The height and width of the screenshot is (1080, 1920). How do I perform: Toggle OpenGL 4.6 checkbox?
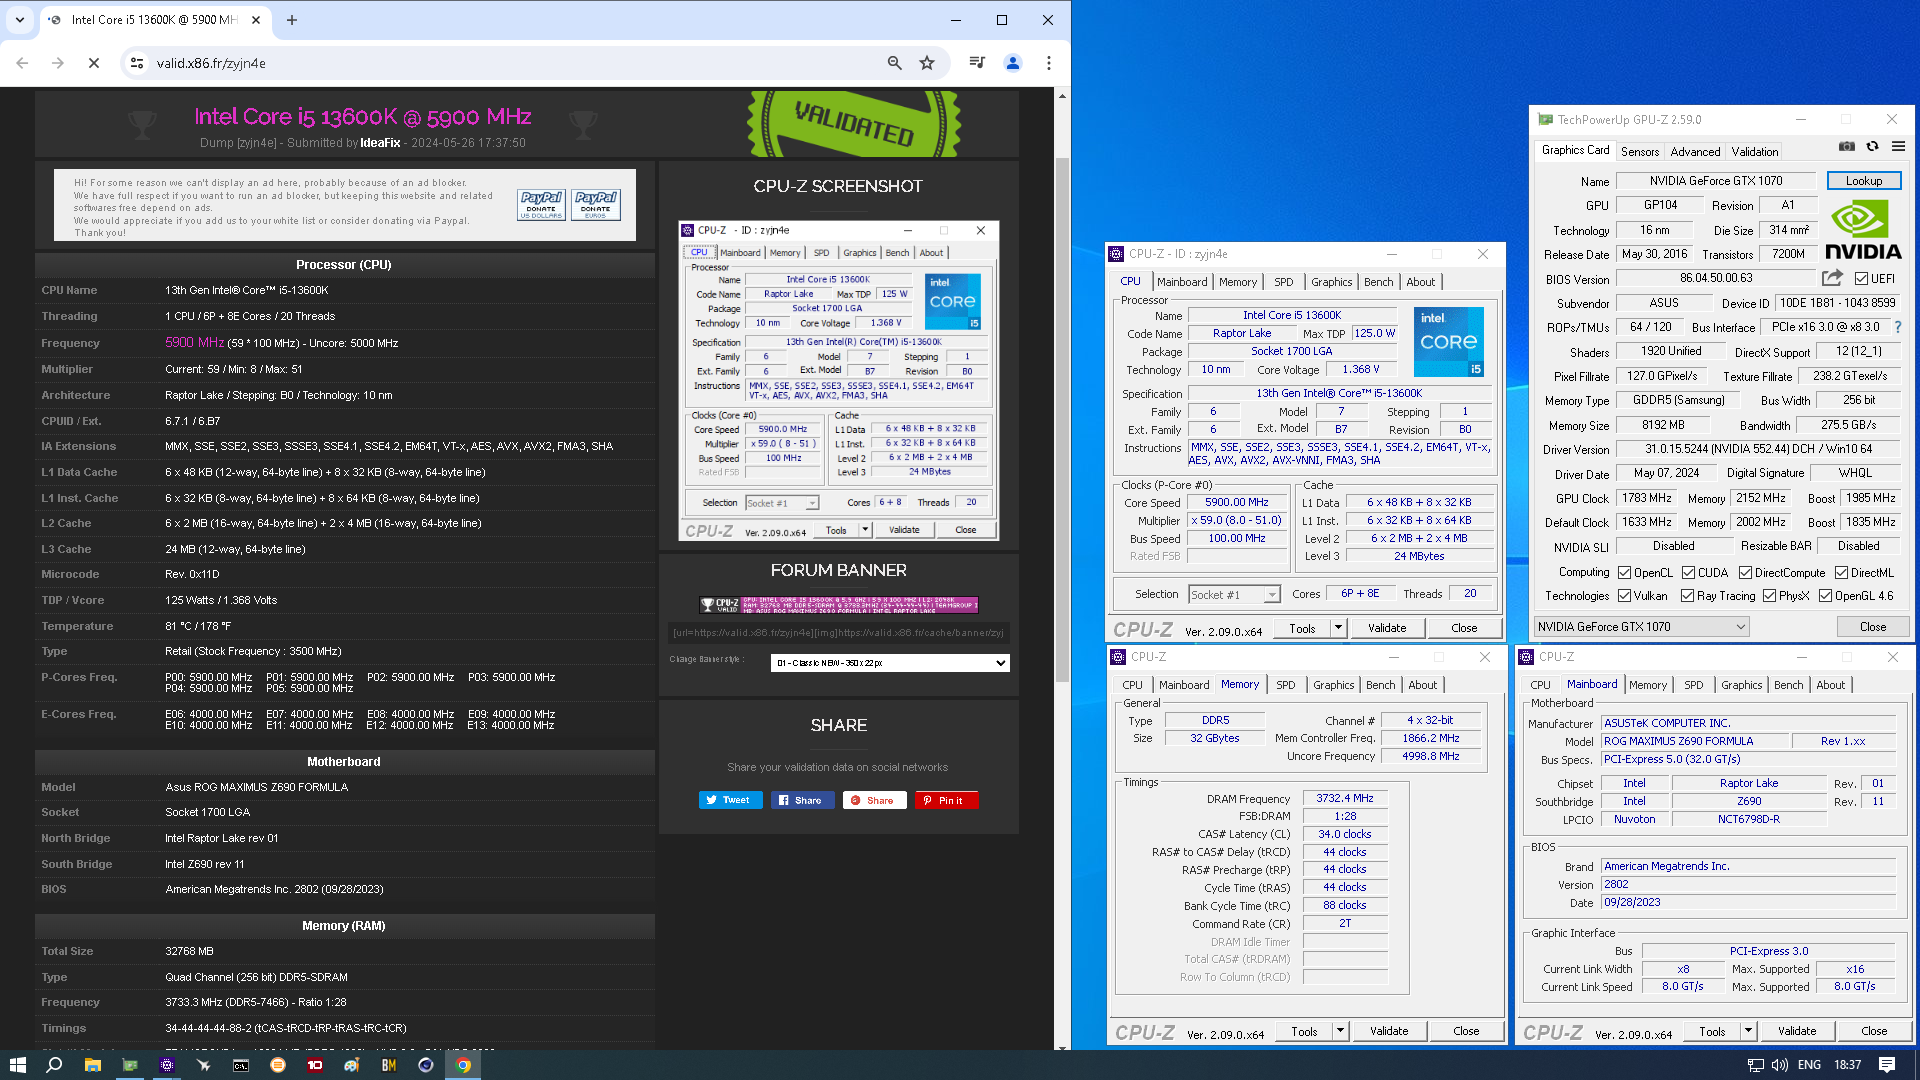(x=1825, y=596)
